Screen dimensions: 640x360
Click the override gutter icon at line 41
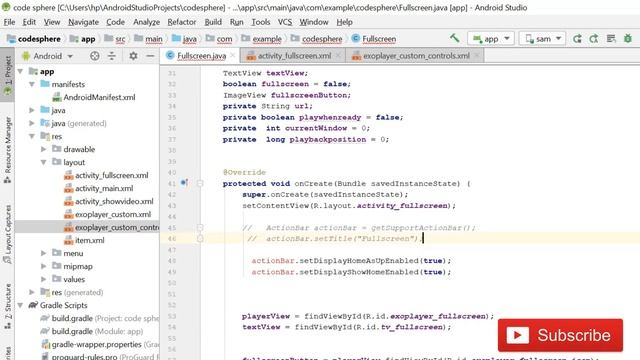coord(184,183)
